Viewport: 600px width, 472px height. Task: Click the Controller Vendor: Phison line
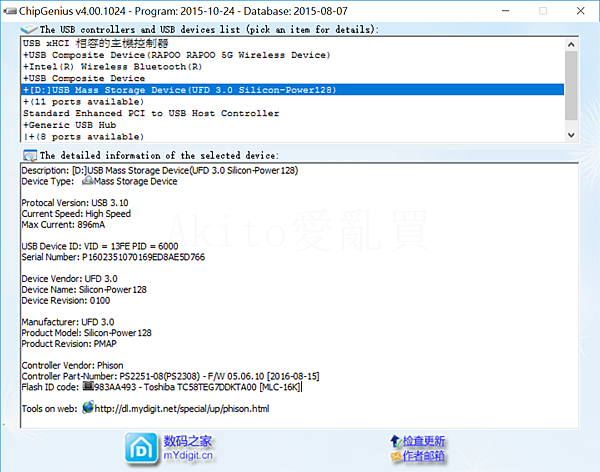coord(72,365)
